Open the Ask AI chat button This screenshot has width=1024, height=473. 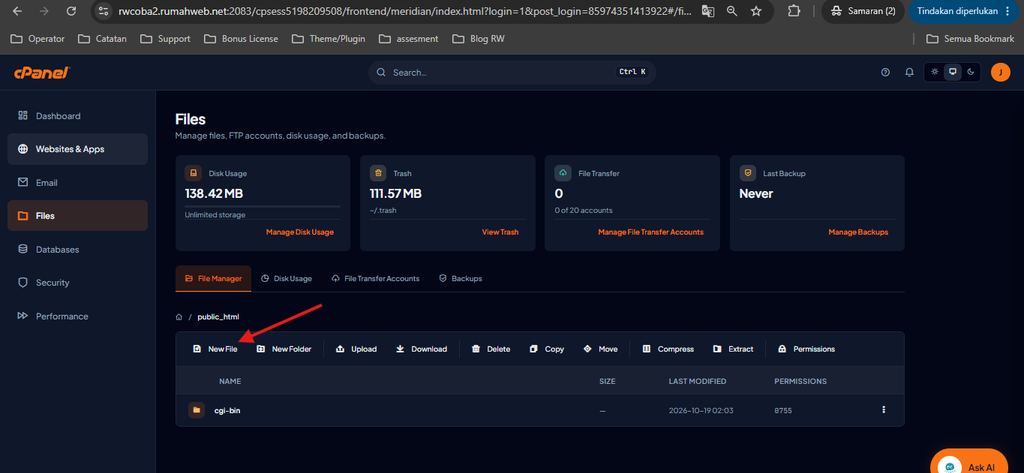point(969,461)
